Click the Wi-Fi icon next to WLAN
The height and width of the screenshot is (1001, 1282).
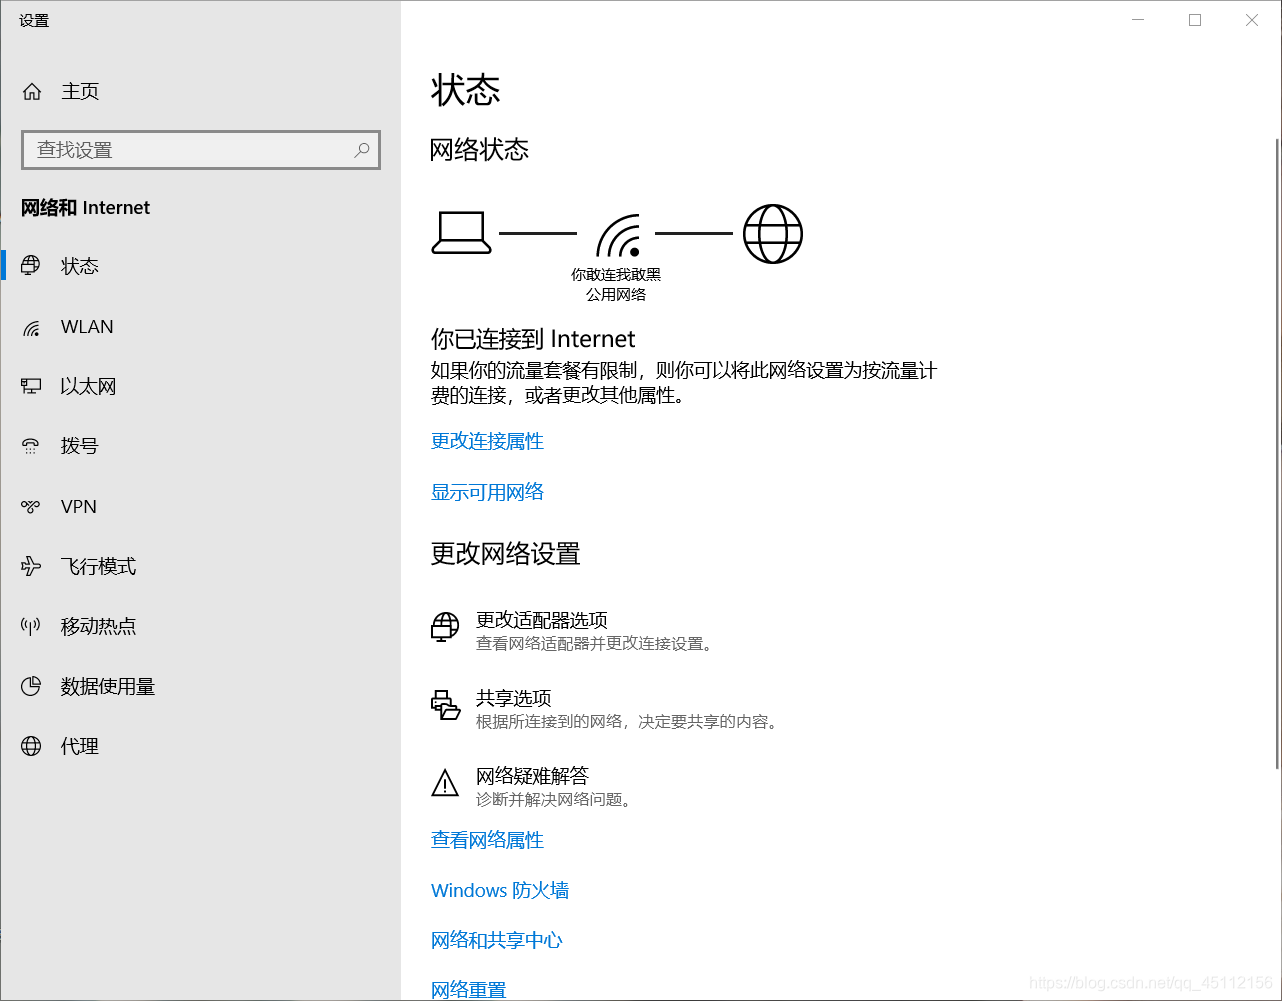(31, 327)
